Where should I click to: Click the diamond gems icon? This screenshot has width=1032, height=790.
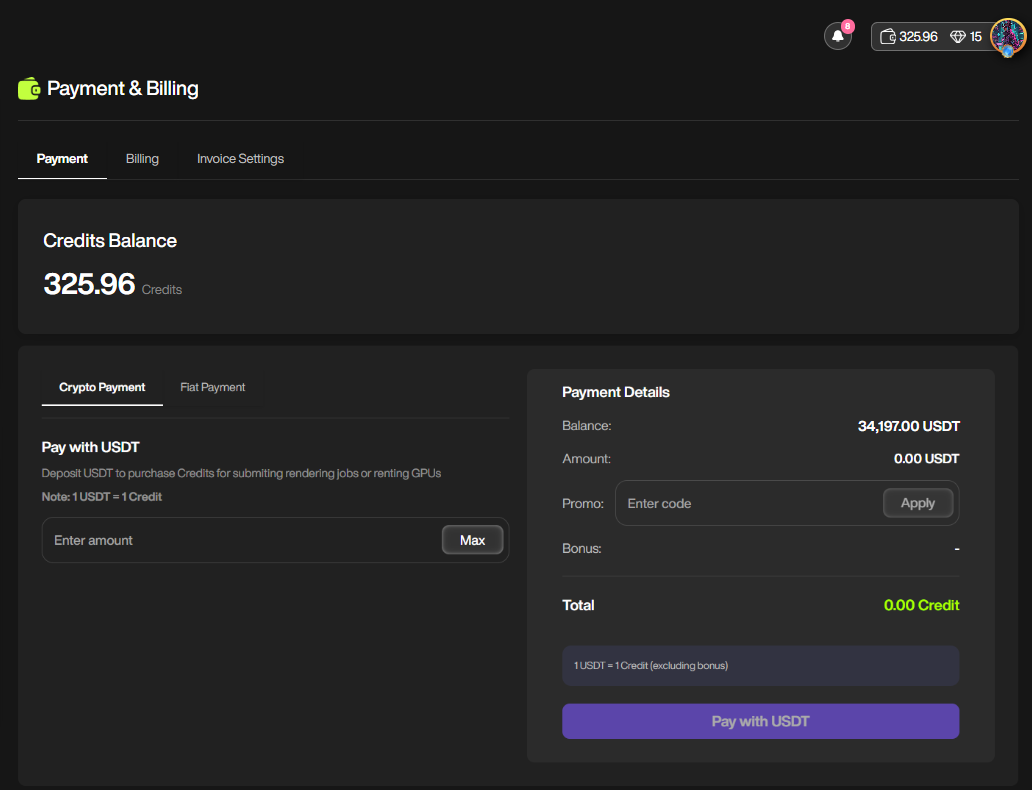958,36
